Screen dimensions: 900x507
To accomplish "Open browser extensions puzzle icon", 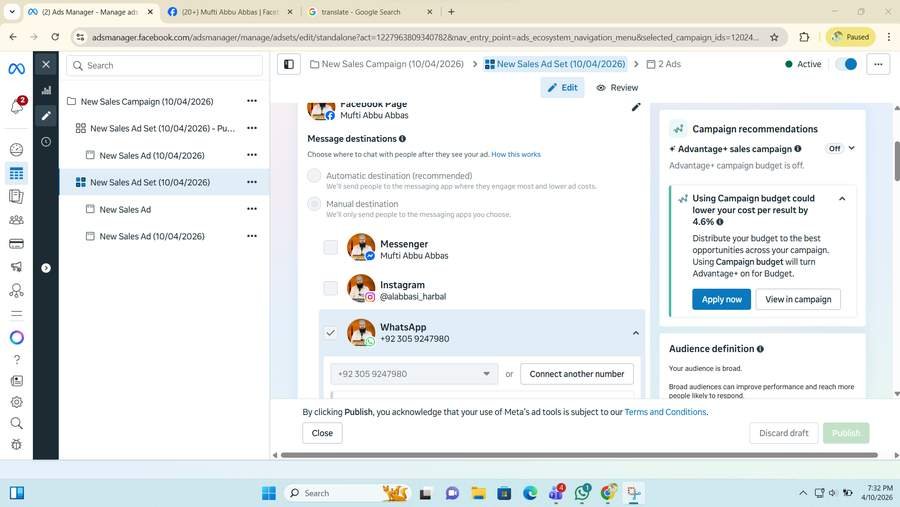I will [804, 37].
